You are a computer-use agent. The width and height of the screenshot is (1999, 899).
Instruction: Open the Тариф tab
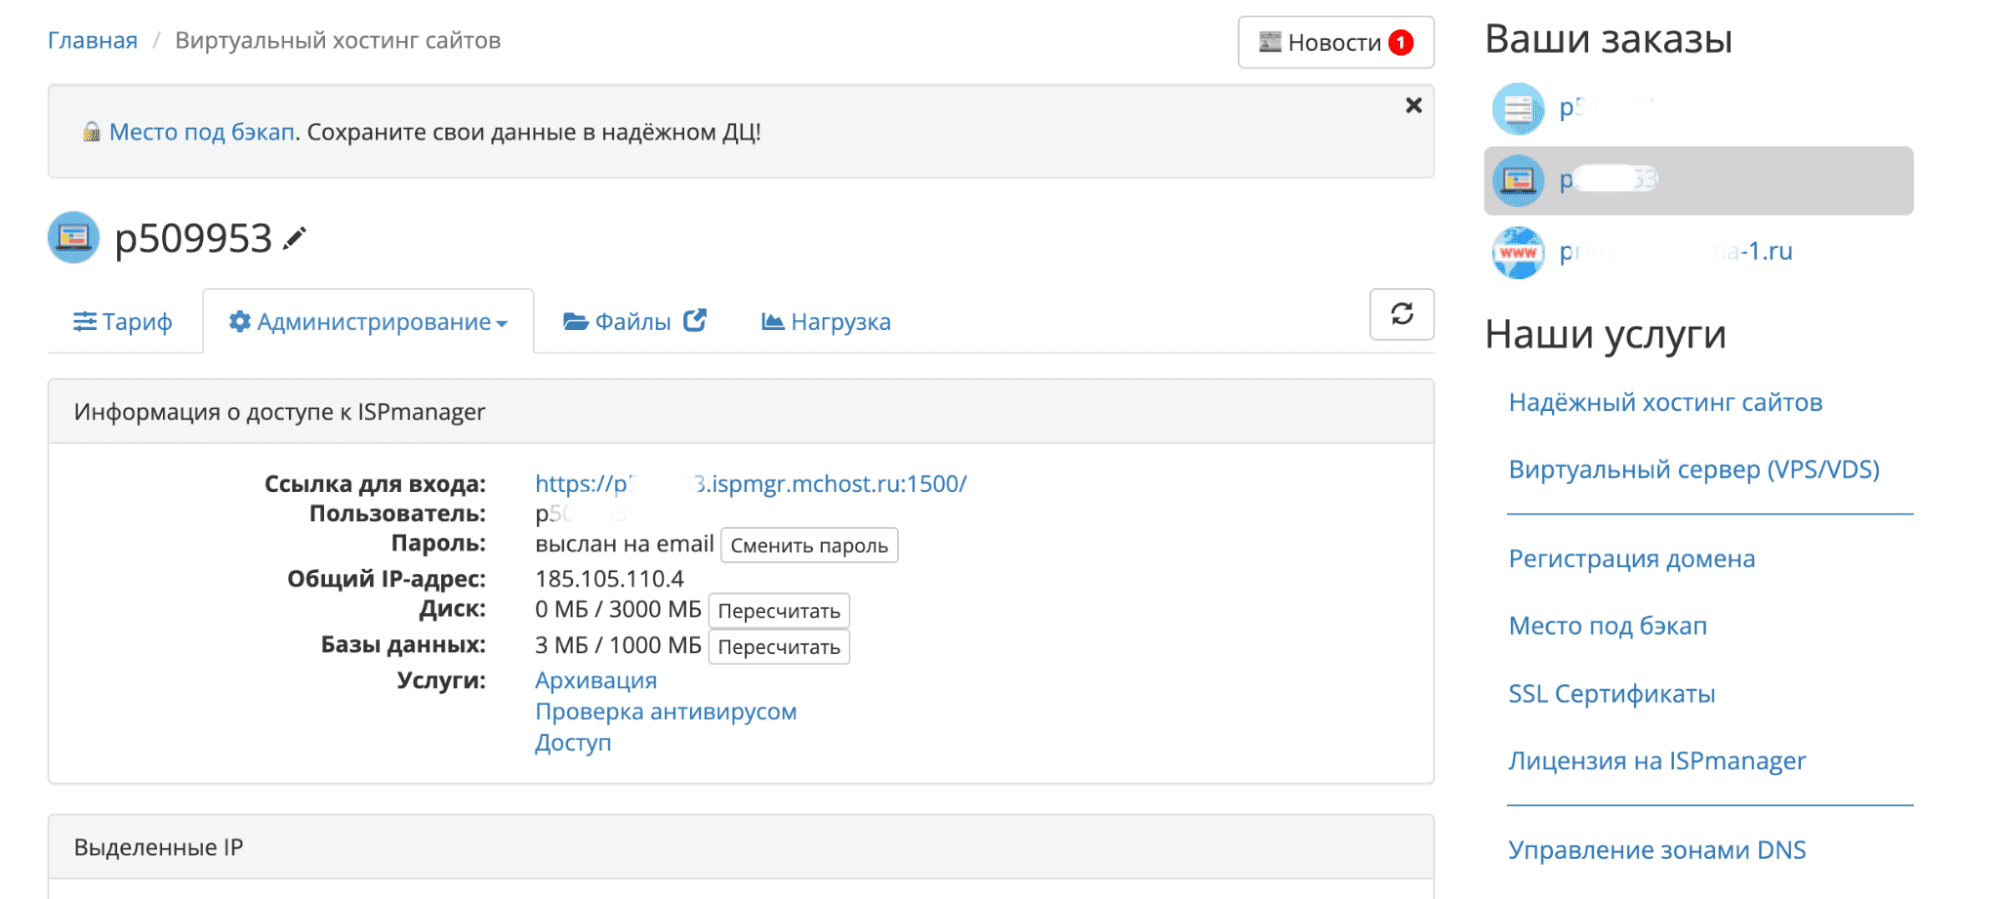(x=123, y=321)
